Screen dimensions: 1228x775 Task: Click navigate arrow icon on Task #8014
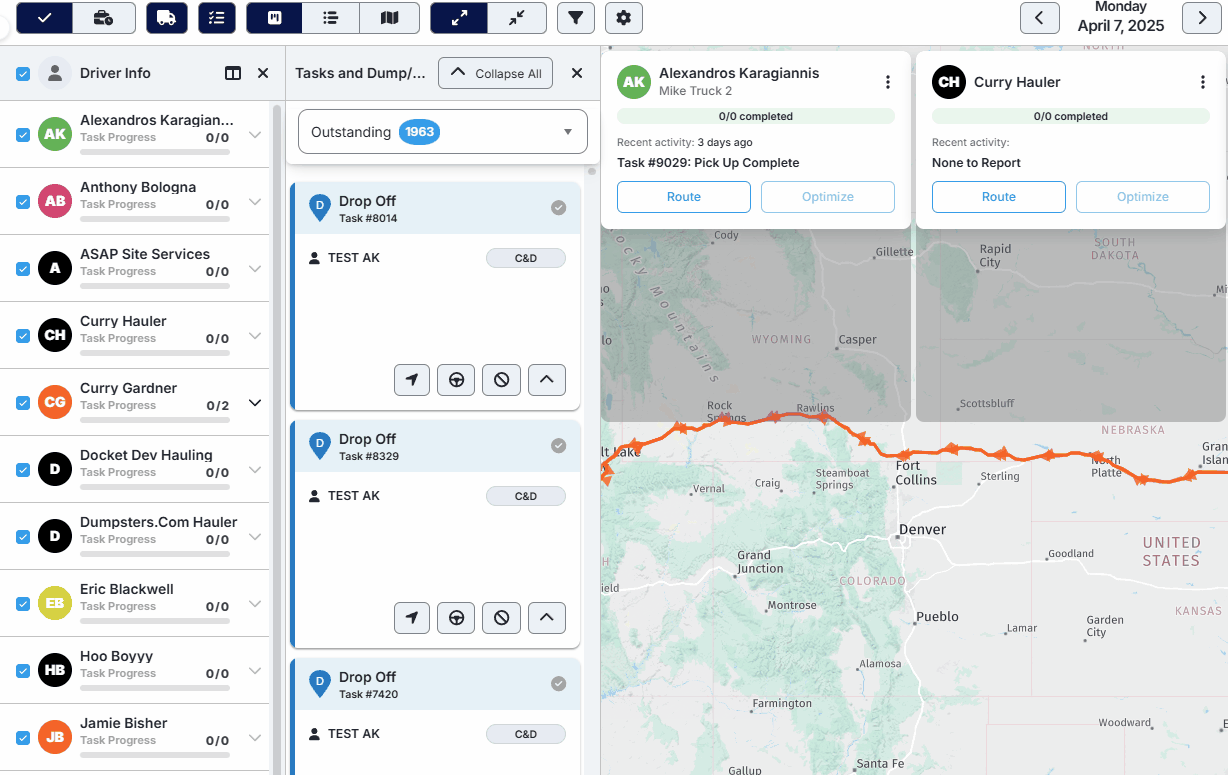[412, 380]
